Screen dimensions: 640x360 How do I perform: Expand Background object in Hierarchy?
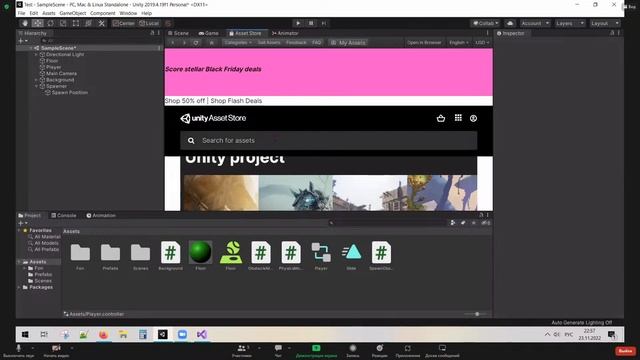(36, 80)
